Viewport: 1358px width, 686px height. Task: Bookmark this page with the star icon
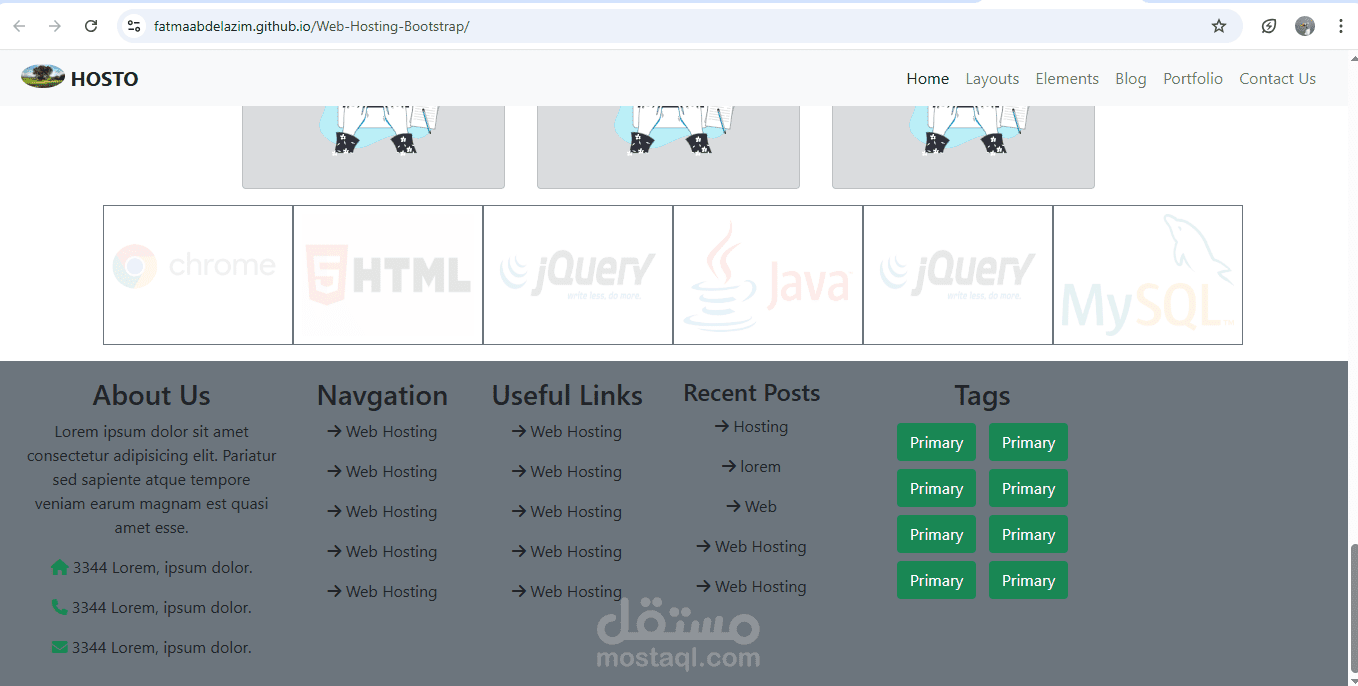pos(1219,26)
